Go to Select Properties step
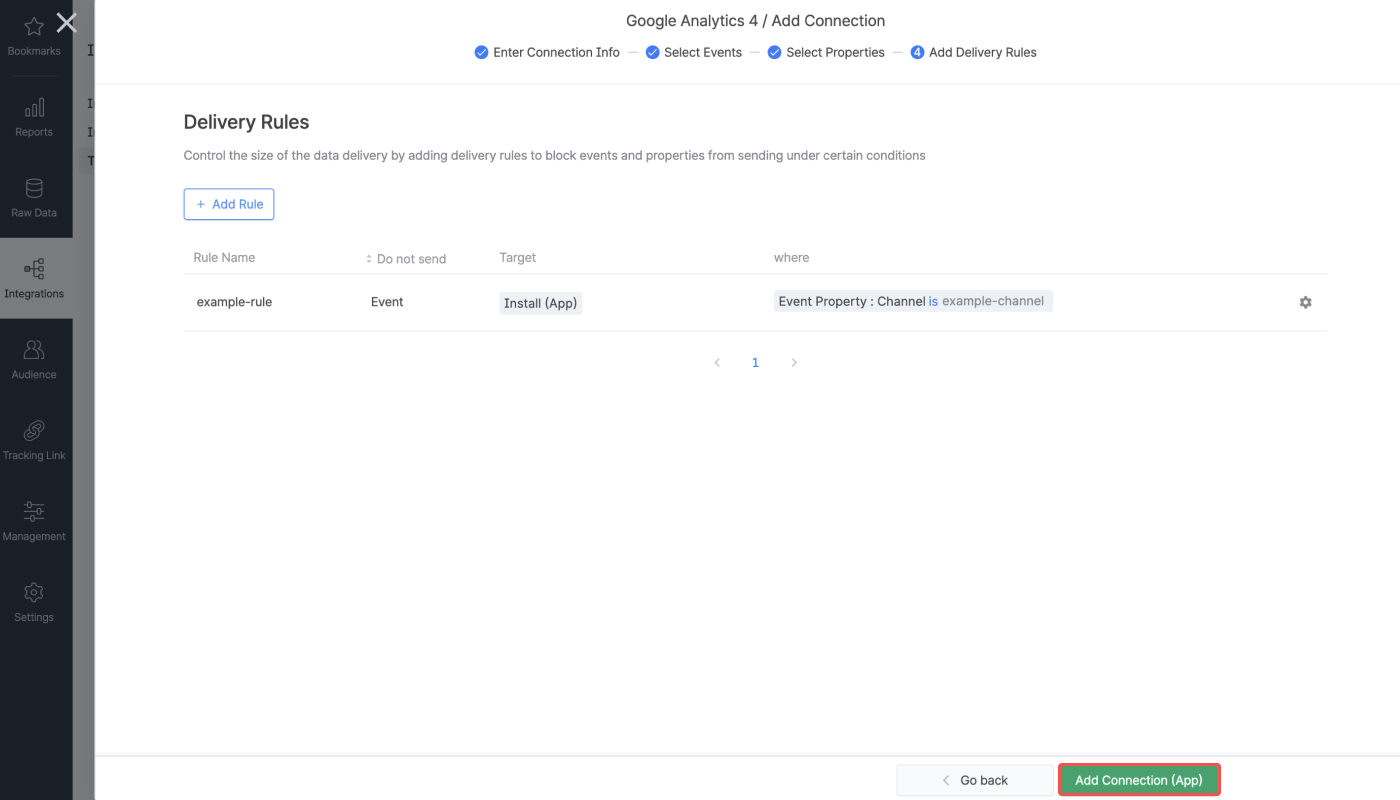This screenshot has height=800, width=1400. 826,52
